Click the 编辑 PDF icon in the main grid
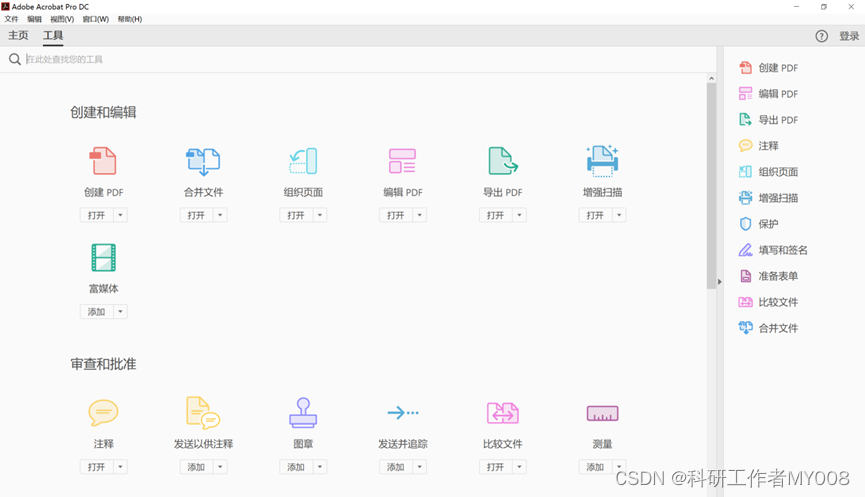The width and height of the screenshot is (865, 497). [402, 161]
